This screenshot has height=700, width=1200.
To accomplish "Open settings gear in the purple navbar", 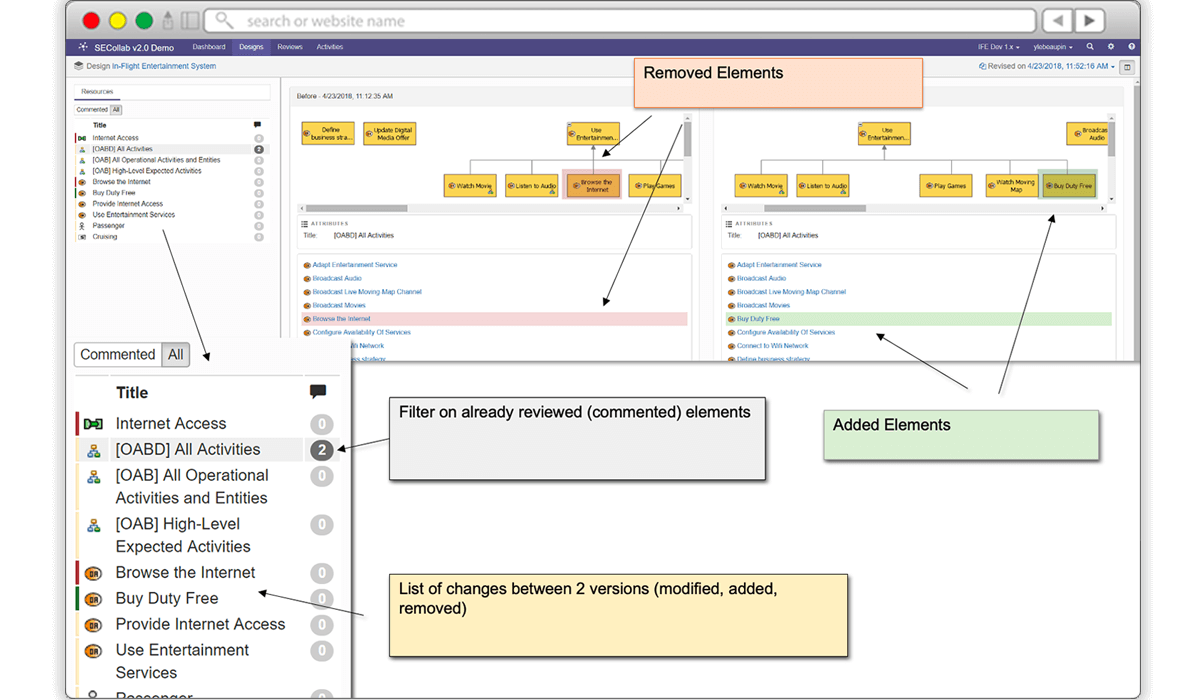I will point(1111,47).
